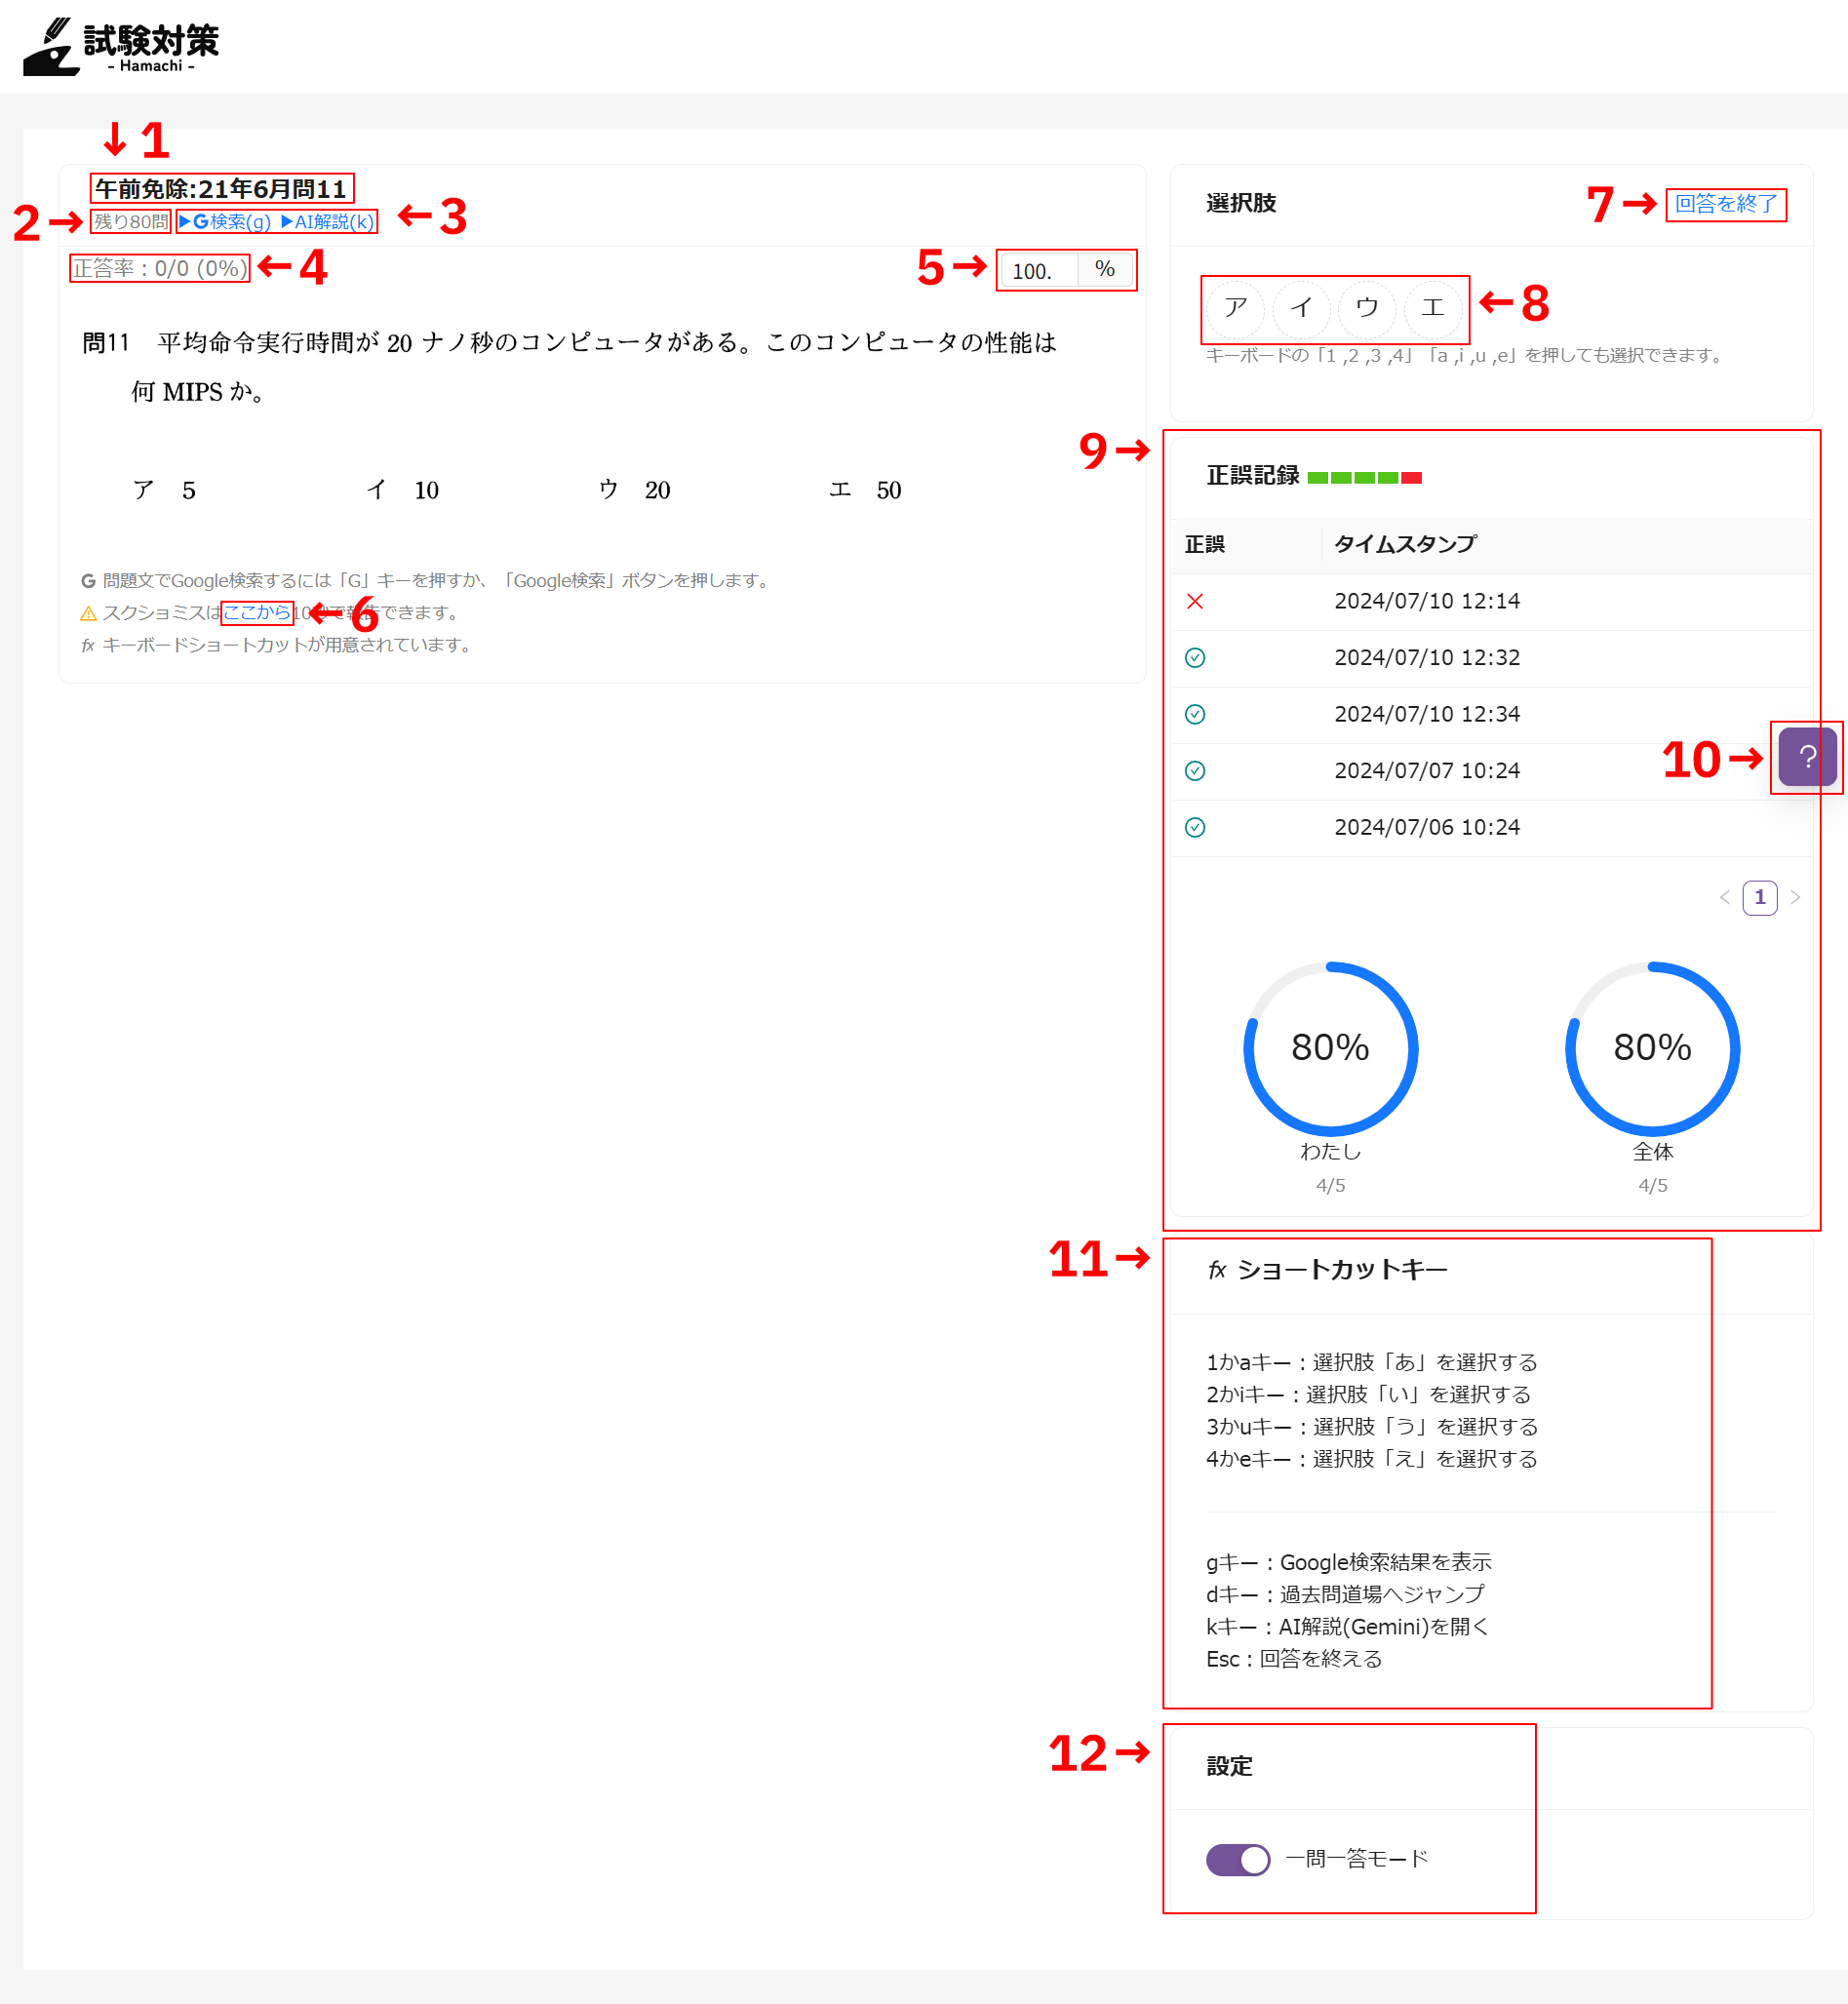This screenshot has width=1848, height=2004.
Task: Click the check icon for 2024/07/06 10:24
Action: tap(1194, 828)
